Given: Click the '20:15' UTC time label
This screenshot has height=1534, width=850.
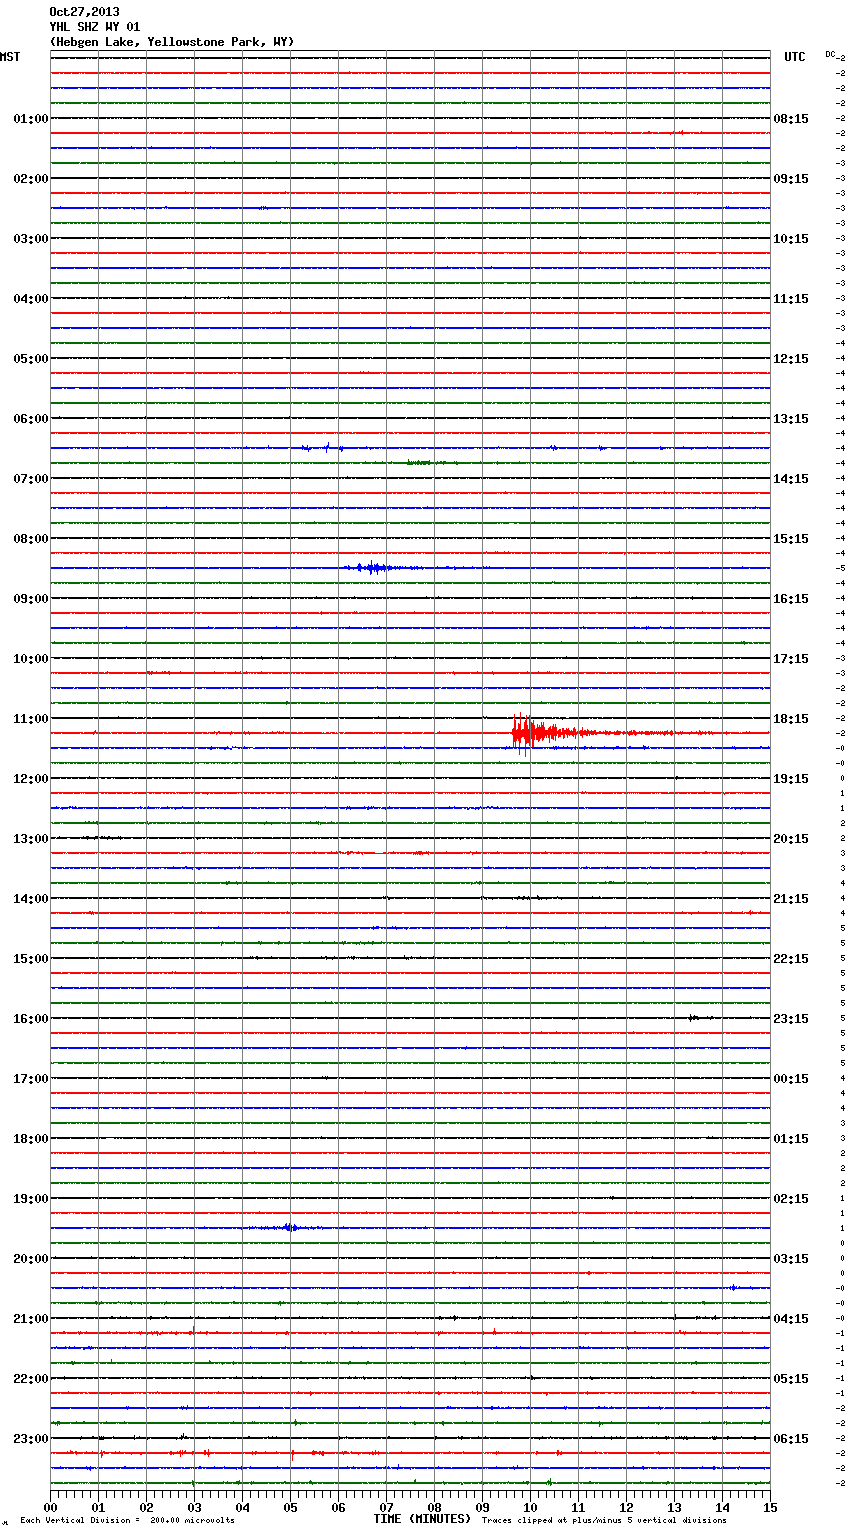Looking at the screenshot, I should coord(791,838).
